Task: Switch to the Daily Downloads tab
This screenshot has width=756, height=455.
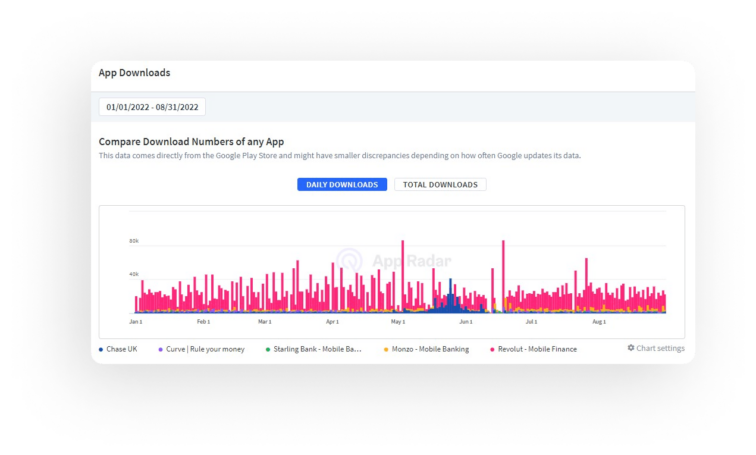Action: [x=342, y=185]
